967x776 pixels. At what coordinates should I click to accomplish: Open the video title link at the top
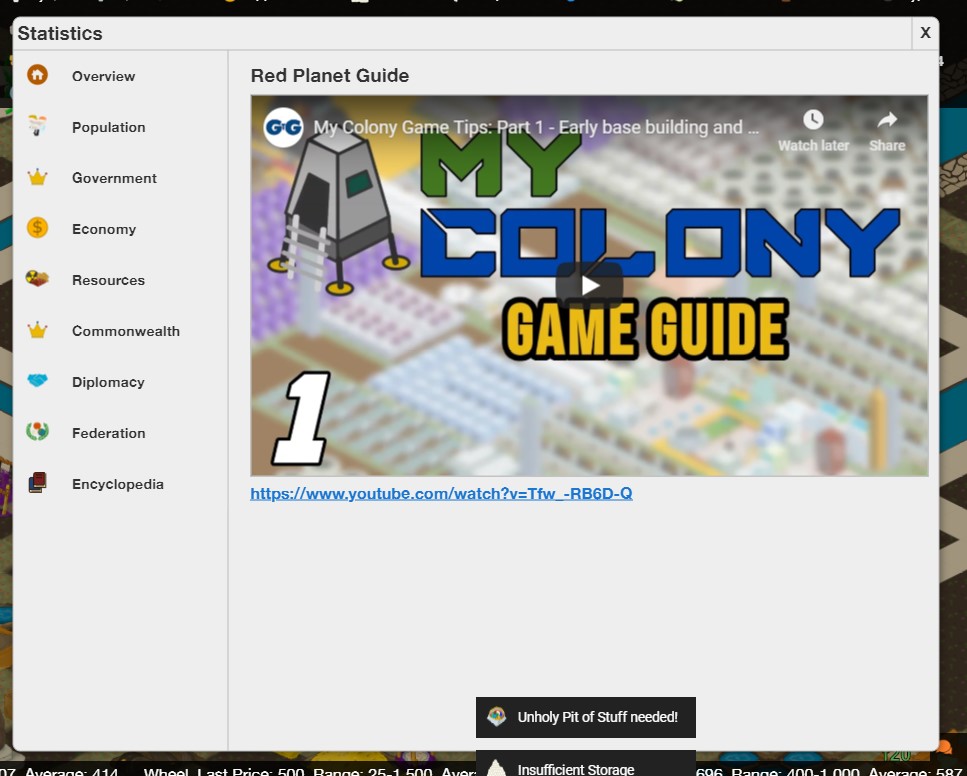point(536,127)
